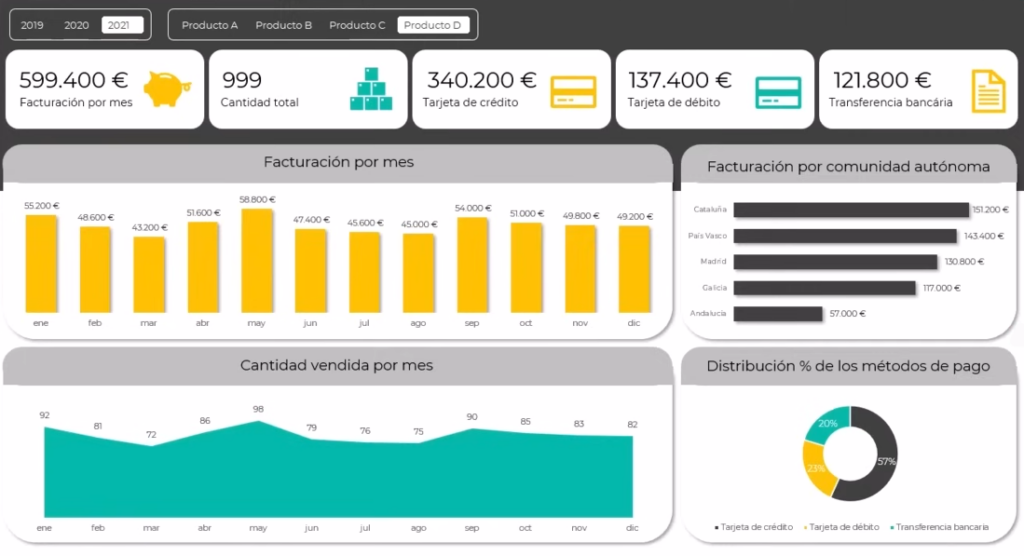Image resolution: width=1024 pixels, height=556 pixels.
Task: Select the ene bar in billing chart
Action: click(41, 264)
